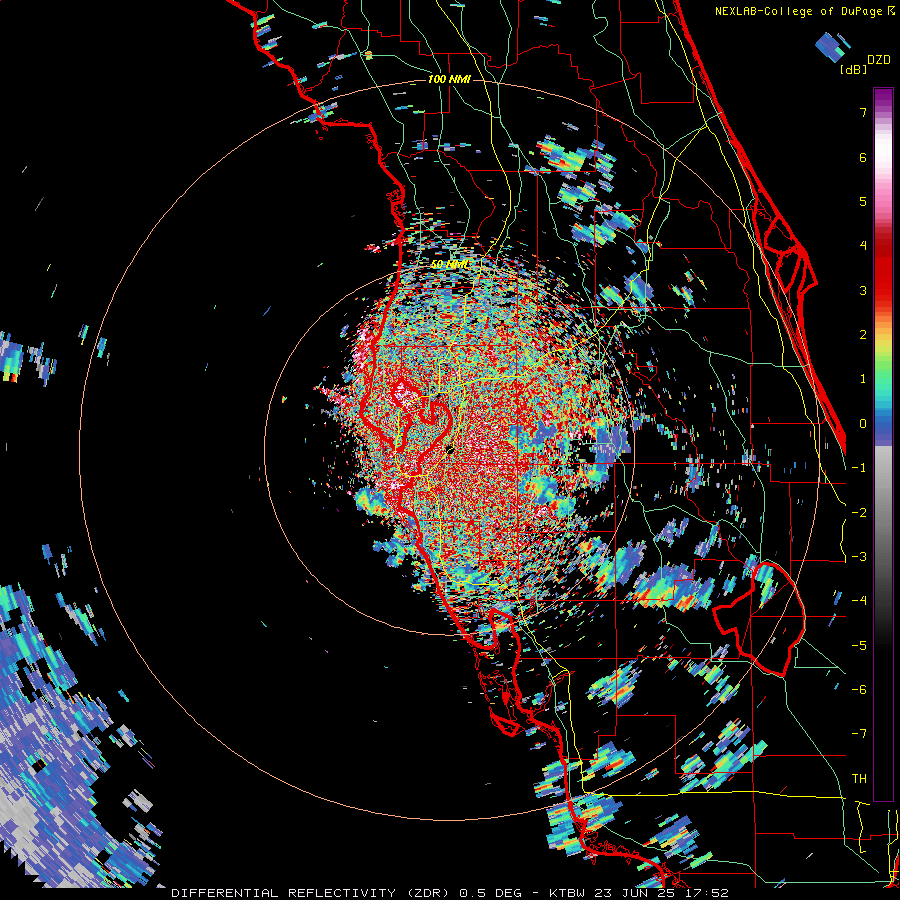Click the [dB] unit label
Screen dimensions: 900x900
854,69
